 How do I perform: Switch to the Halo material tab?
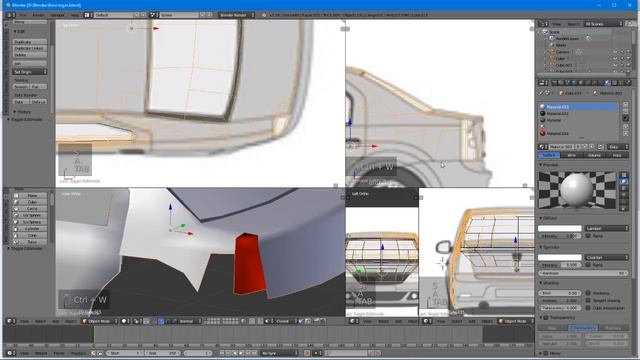pos(617,155)
